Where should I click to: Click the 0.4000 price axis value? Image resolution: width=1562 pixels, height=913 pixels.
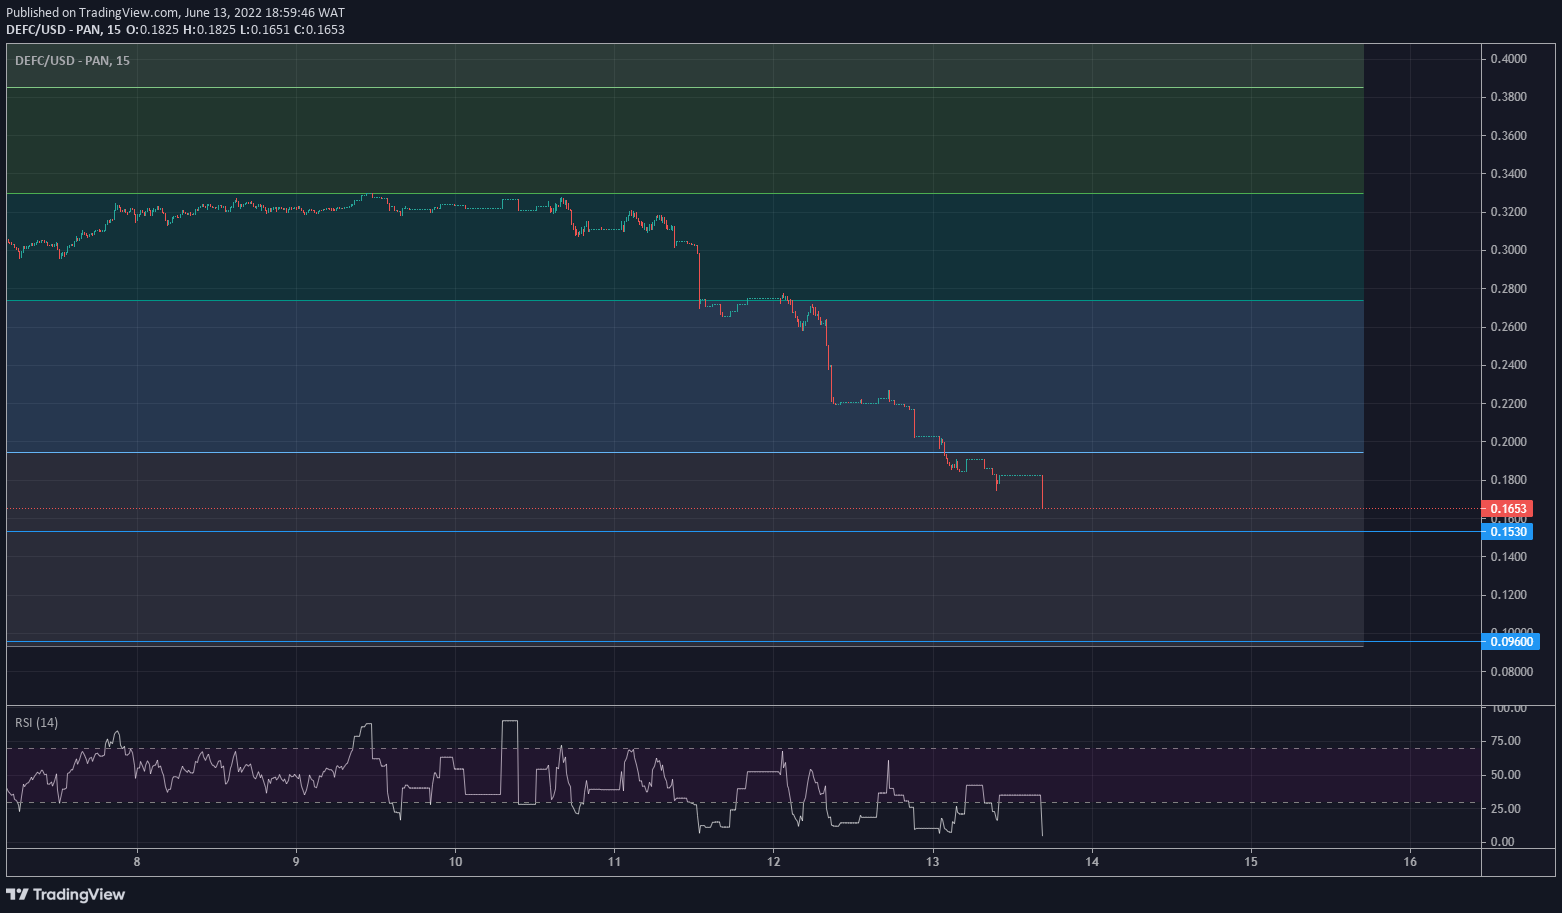(x=1508, y=59)
